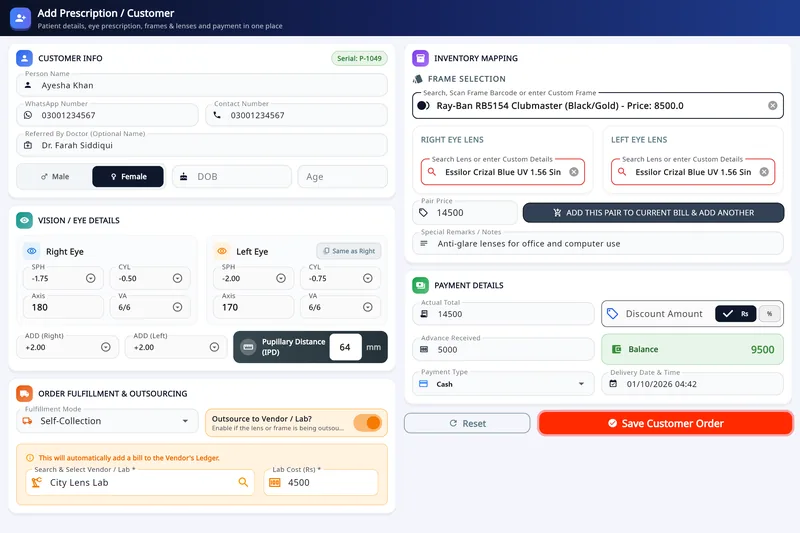Copy values with Same as Right button
The width and height of the screenshot is (800, 533).
coord(349,251)
